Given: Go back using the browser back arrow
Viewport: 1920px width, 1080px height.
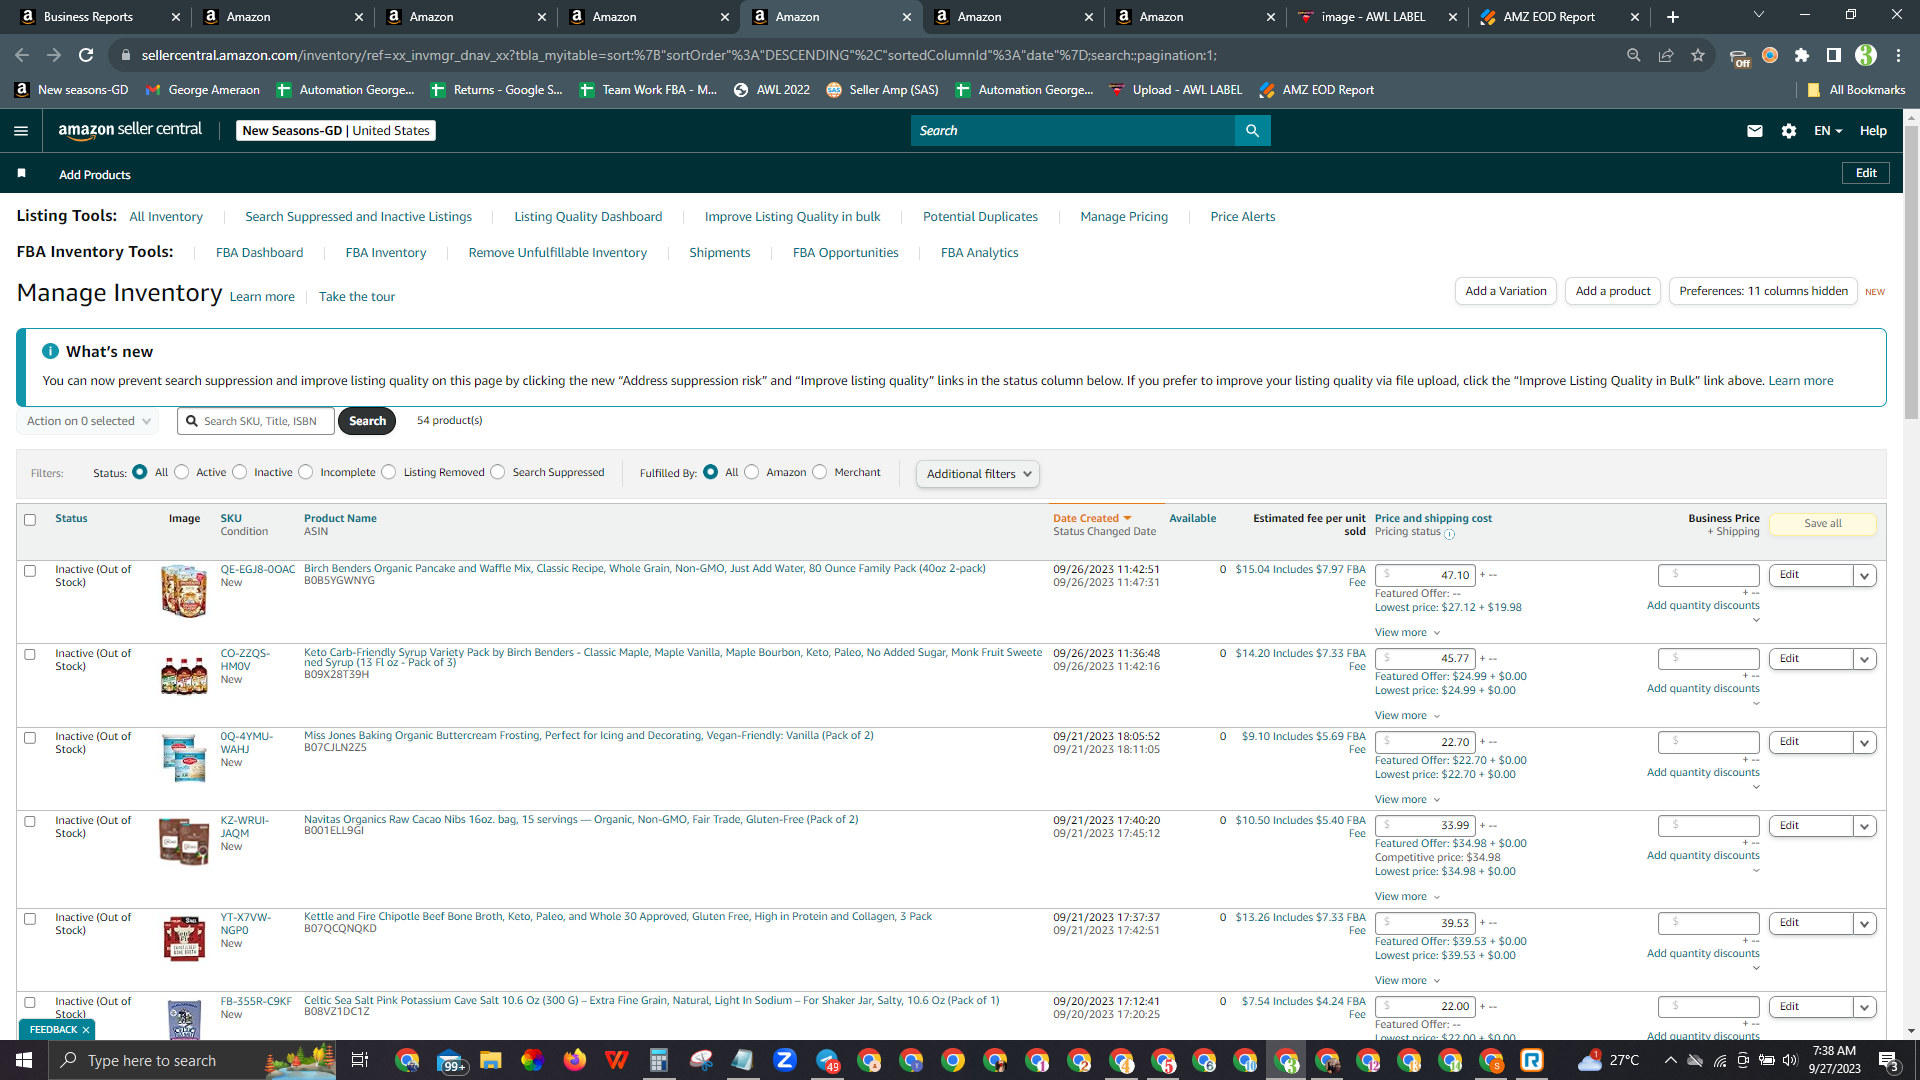Looking at the screenshot, I should pos(22,55).
